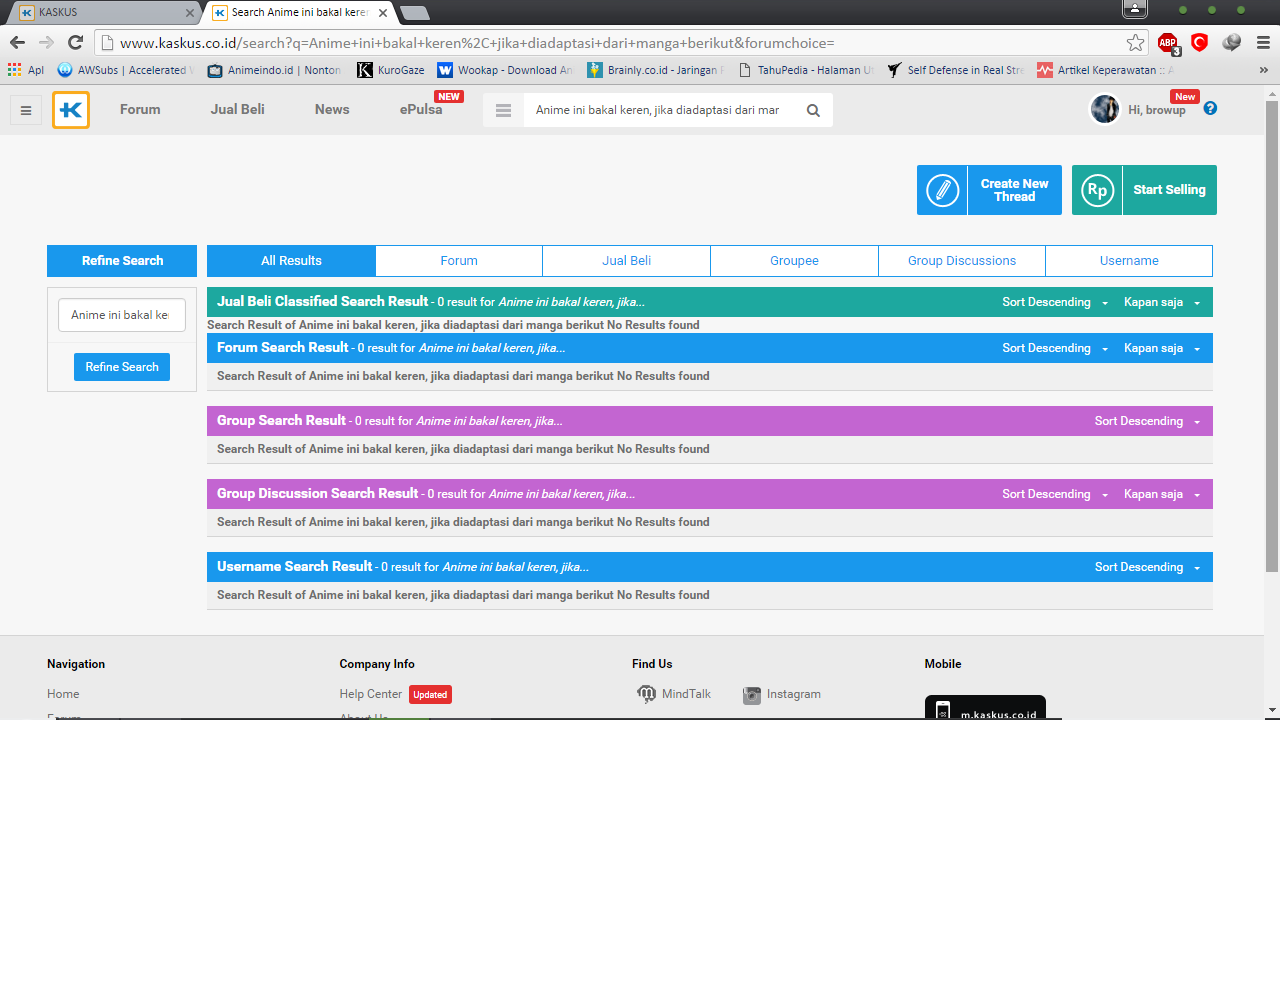Open News in top navigation
This screenshot has width=1280, height=998.
click(332, 110)
